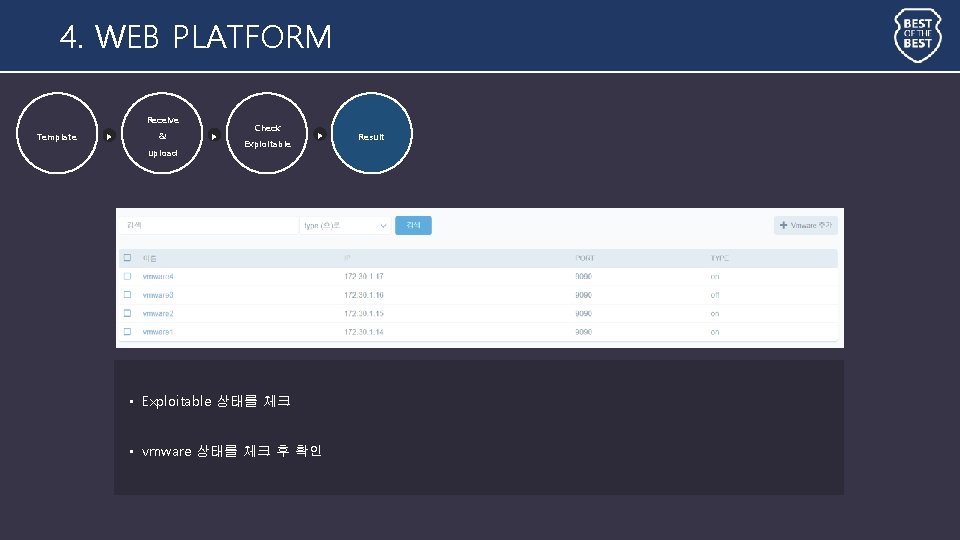Focus the search text field

(209, 225)
